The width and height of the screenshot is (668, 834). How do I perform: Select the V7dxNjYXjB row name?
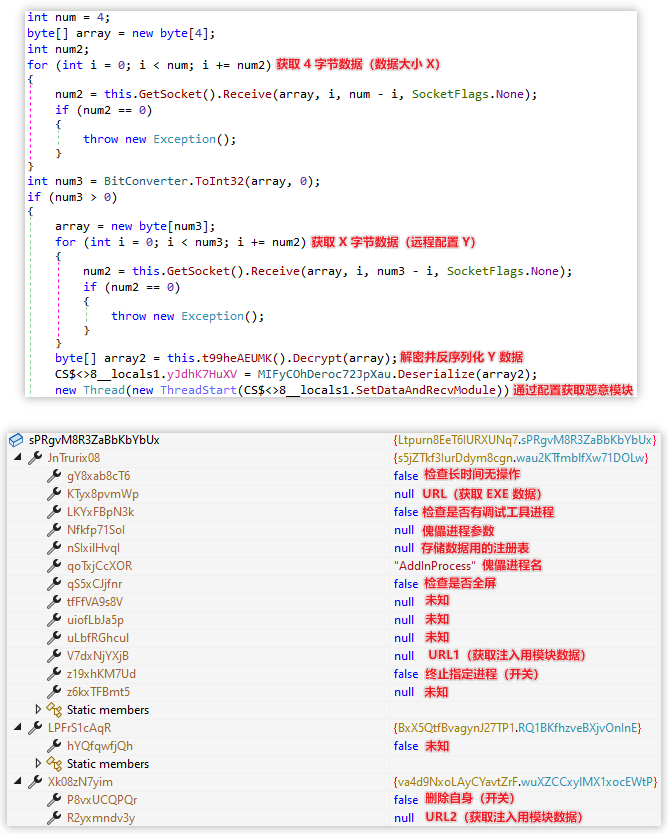(98, 655)
